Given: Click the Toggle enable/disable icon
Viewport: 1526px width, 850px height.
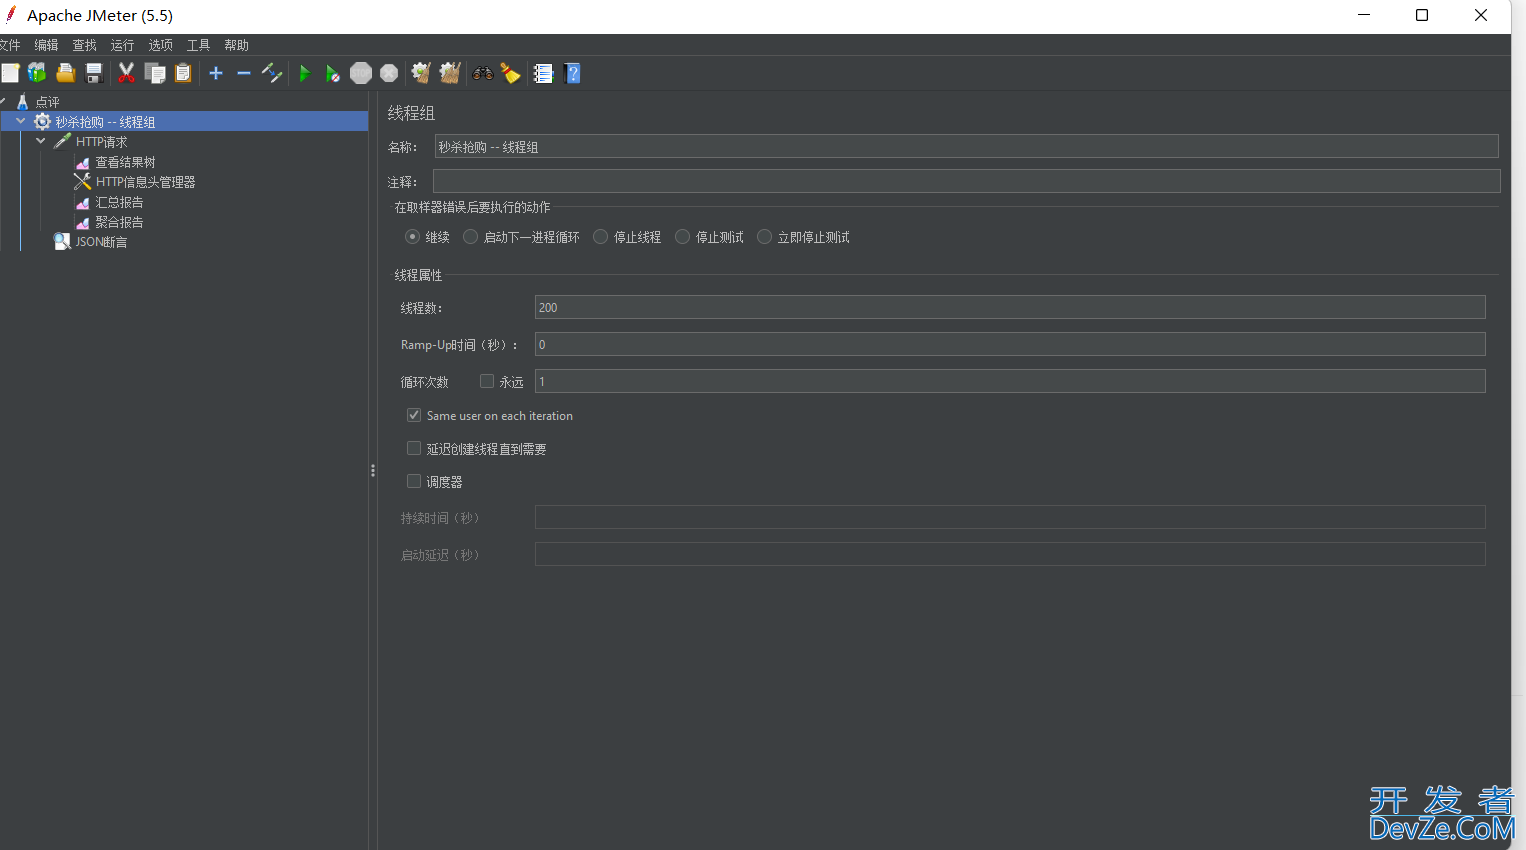Looking at the screenshot, I should click(272, 73).
